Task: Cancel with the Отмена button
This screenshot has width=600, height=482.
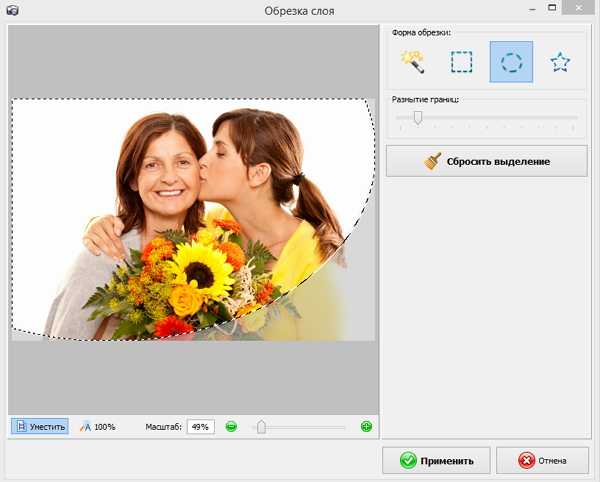Action: pos(542,460)
